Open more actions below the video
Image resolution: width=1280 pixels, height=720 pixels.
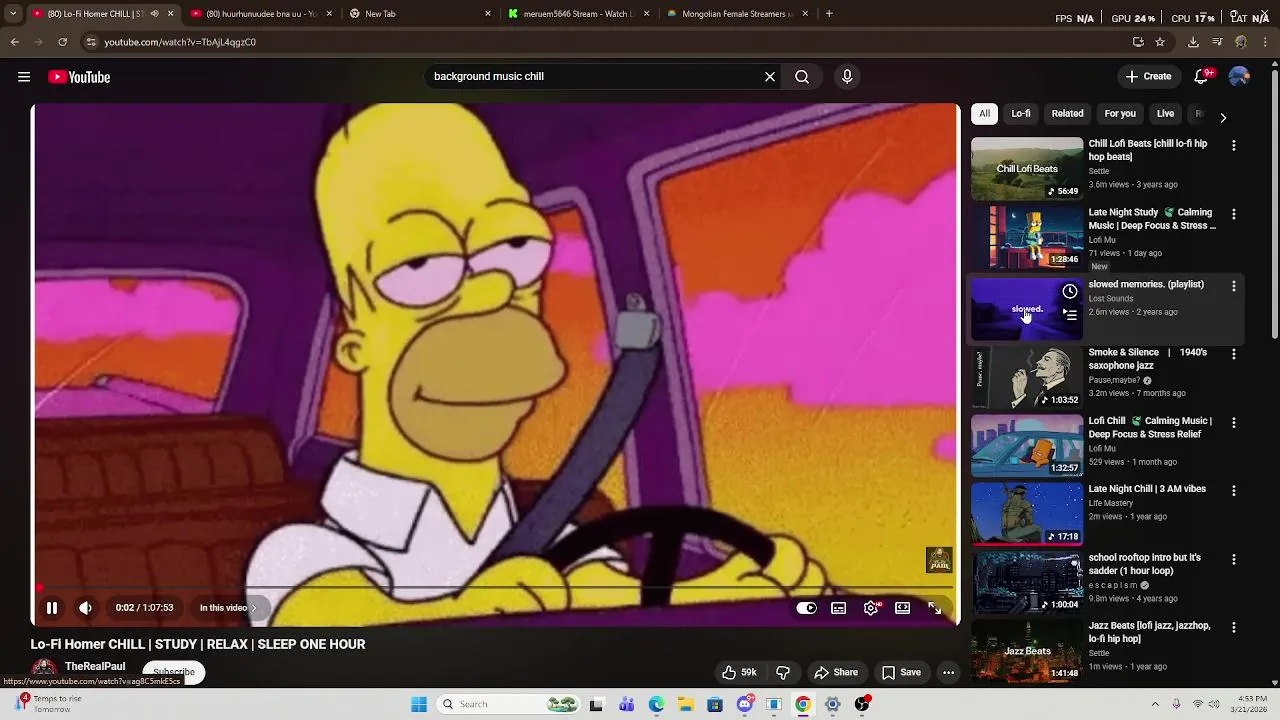tap(949, 673)
